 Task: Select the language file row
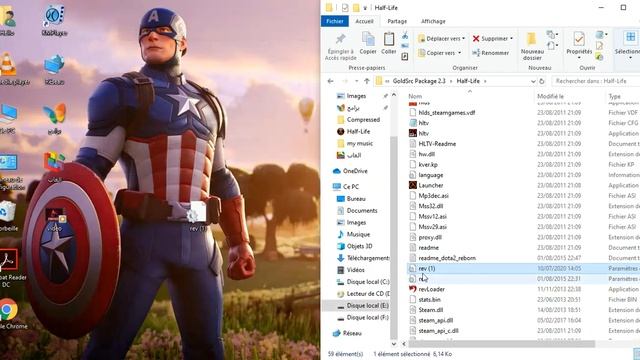pyautogui.click(x=523, y=175)
